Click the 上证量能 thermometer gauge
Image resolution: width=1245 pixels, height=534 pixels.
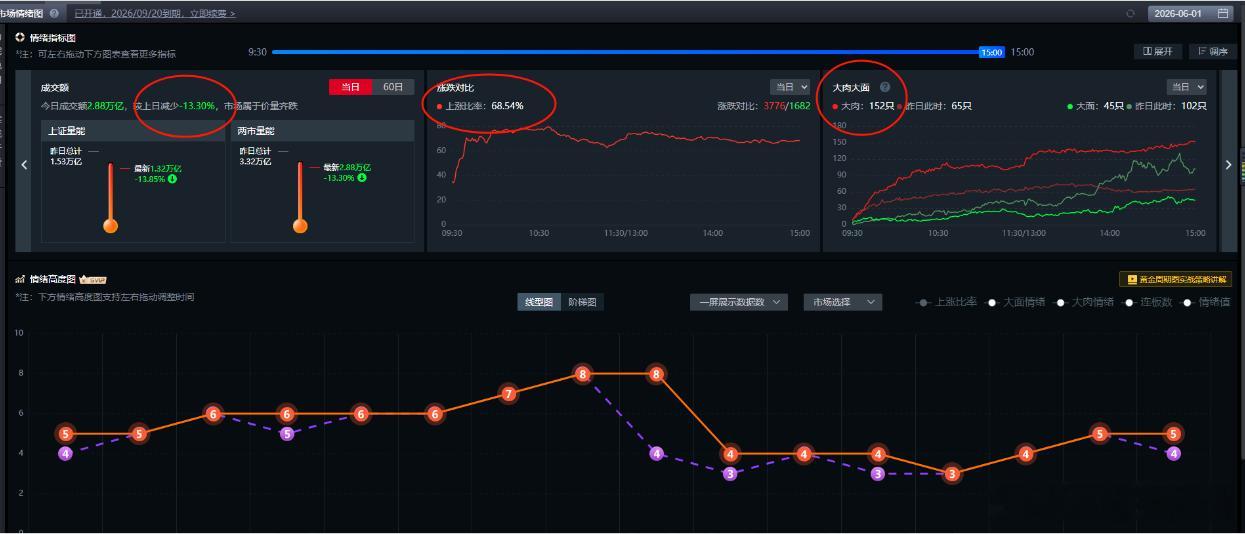(110, 197)
